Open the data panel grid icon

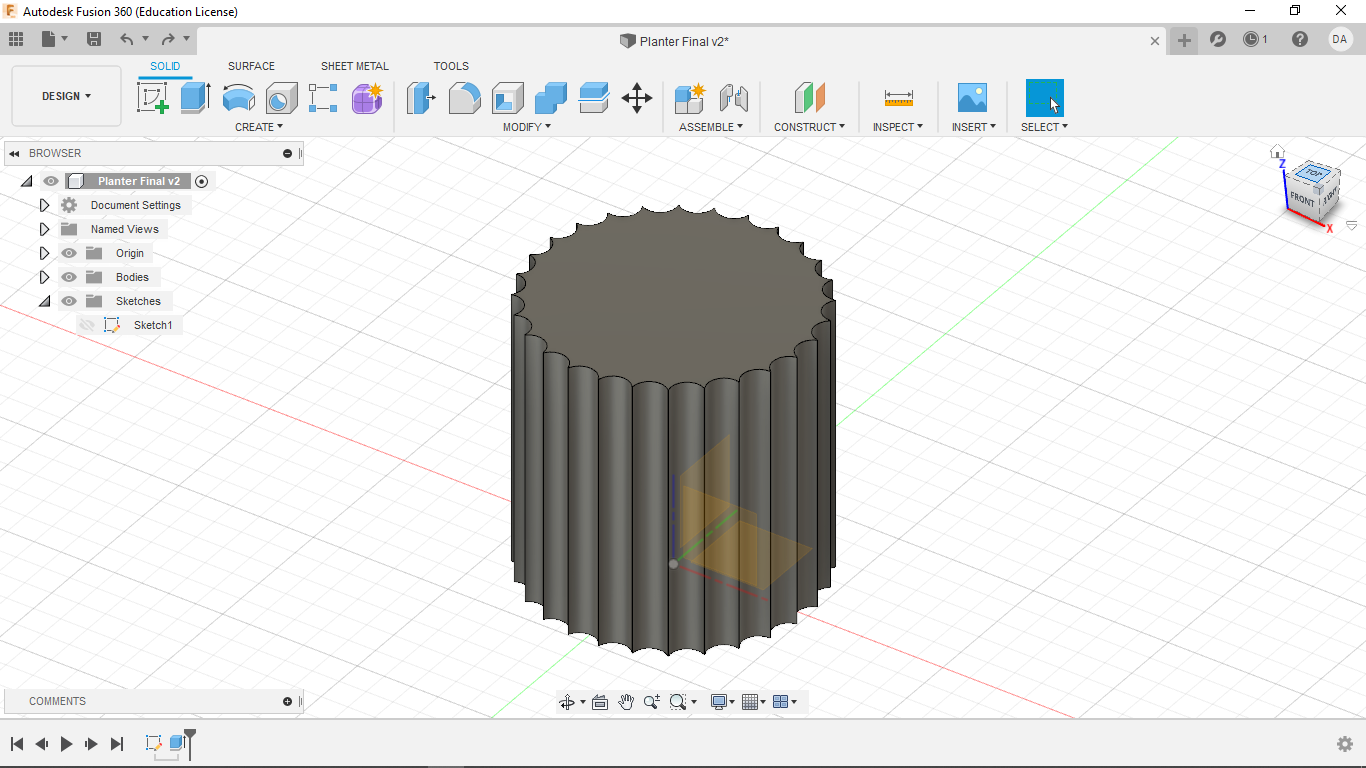[x=15, y=39]
